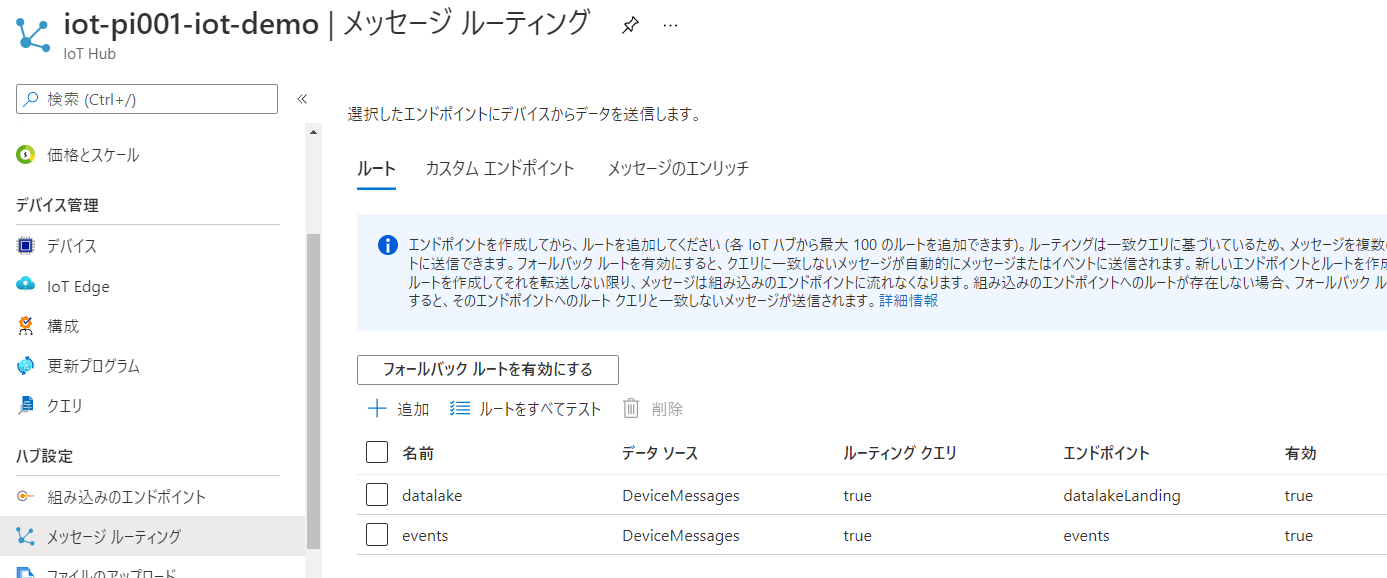Screen dimensions: 1387x578
Task: Open the datalake route name
Action: 432,495
